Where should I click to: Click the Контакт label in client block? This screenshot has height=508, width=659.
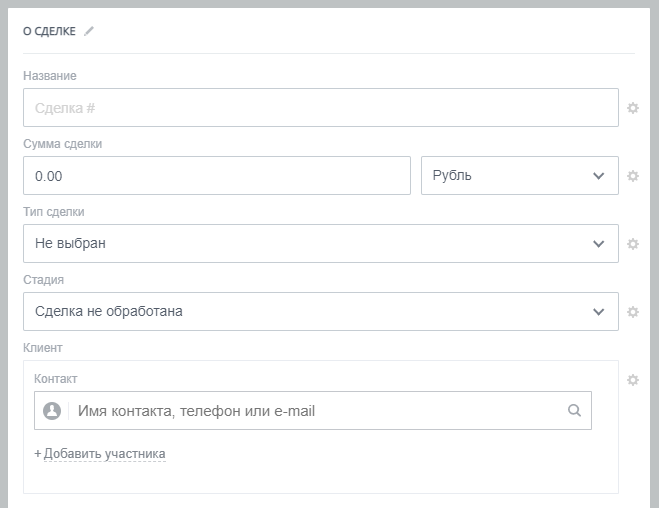pos(55,379)
